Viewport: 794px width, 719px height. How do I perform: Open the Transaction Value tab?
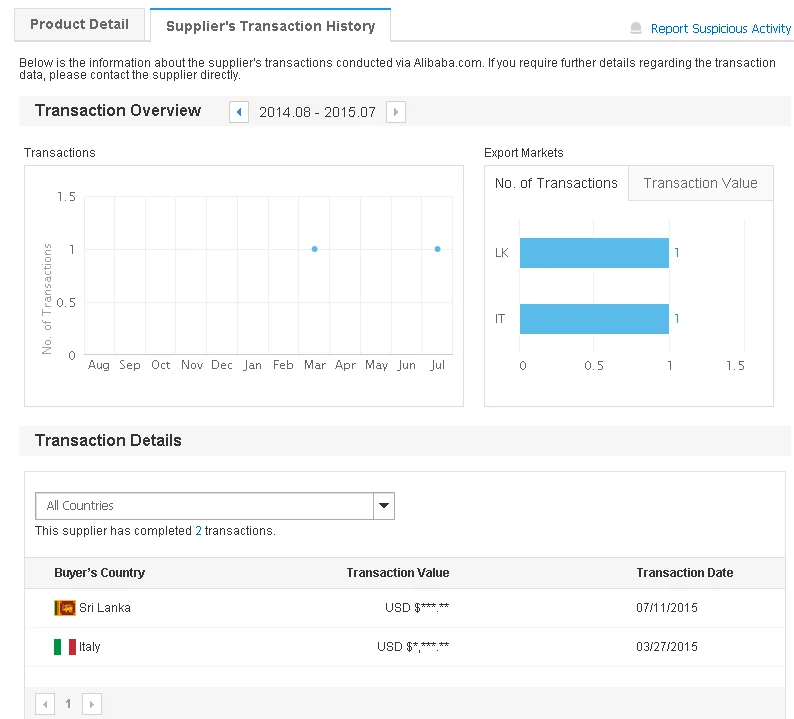(700, 183)
